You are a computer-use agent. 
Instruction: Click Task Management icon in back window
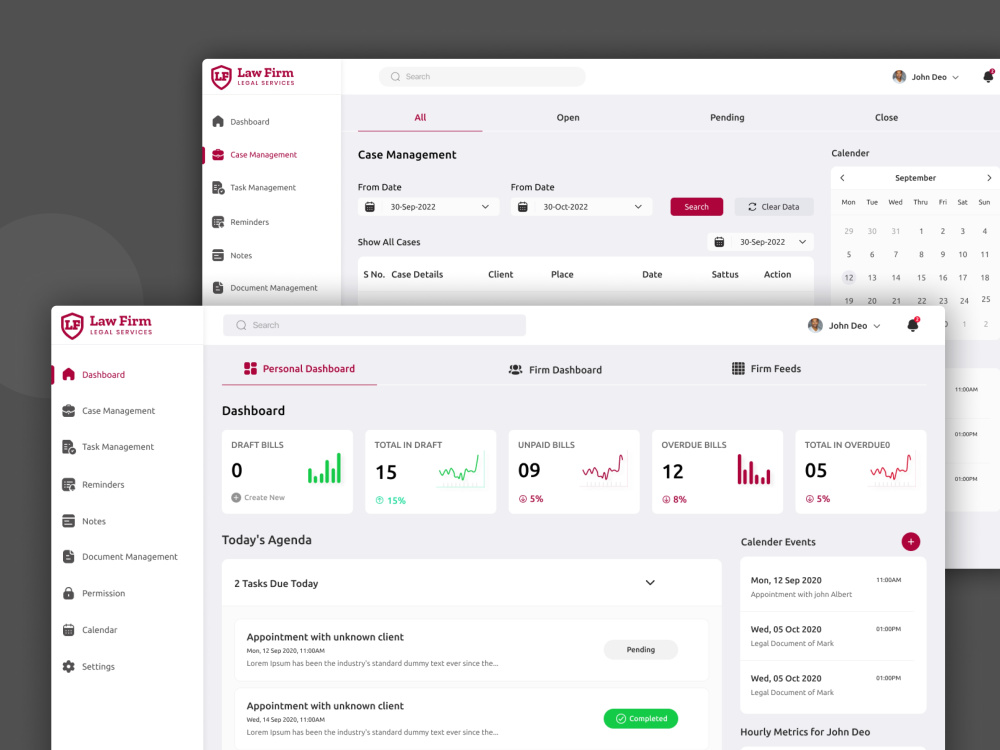click(x=218, y=188)
